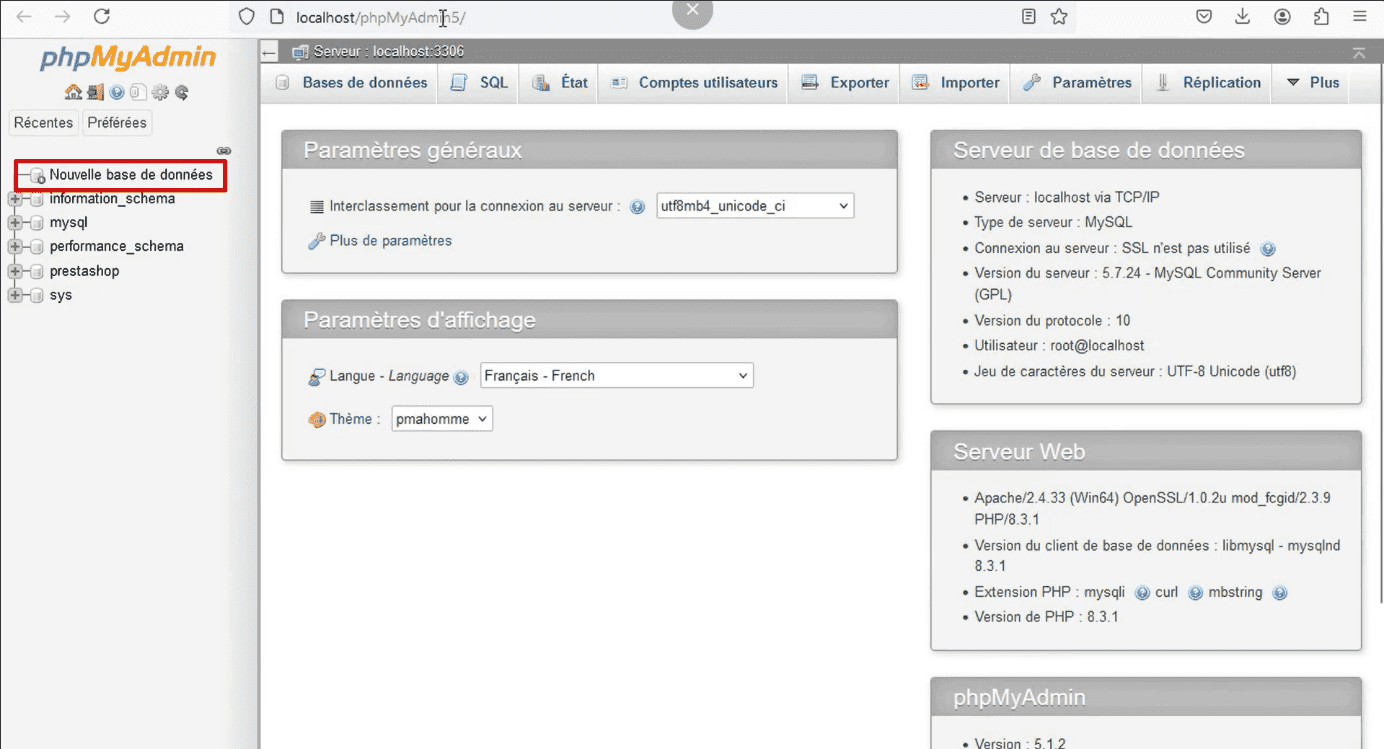Select the sys database name
The width and height of the screenshot is (1384, 749).
(x=61, y=295)
